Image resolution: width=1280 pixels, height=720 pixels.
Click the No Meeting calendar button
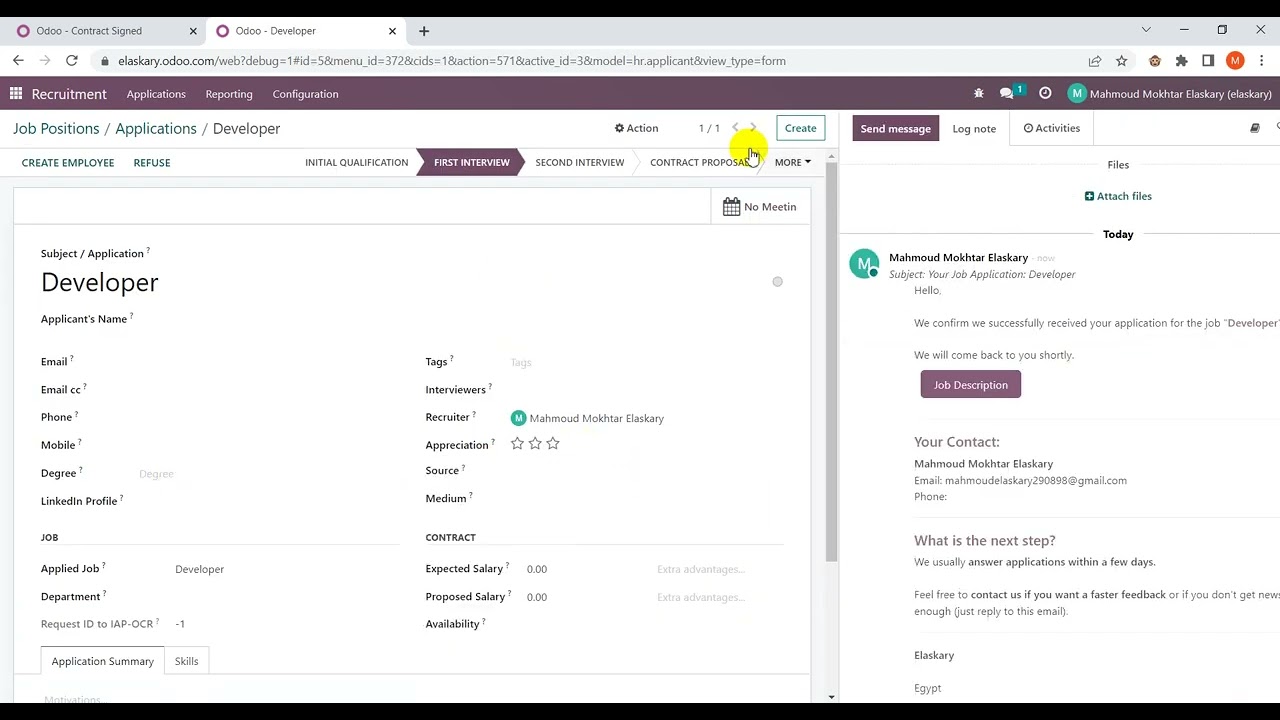[760, 207]
